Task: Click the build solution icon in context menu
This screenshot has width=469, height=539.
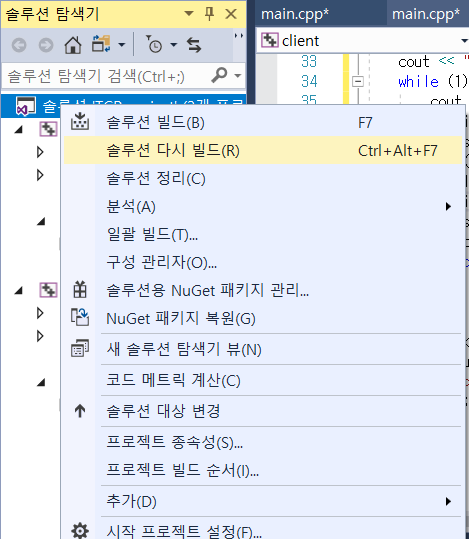Action: pyautogui.click(x=80, y=121)
